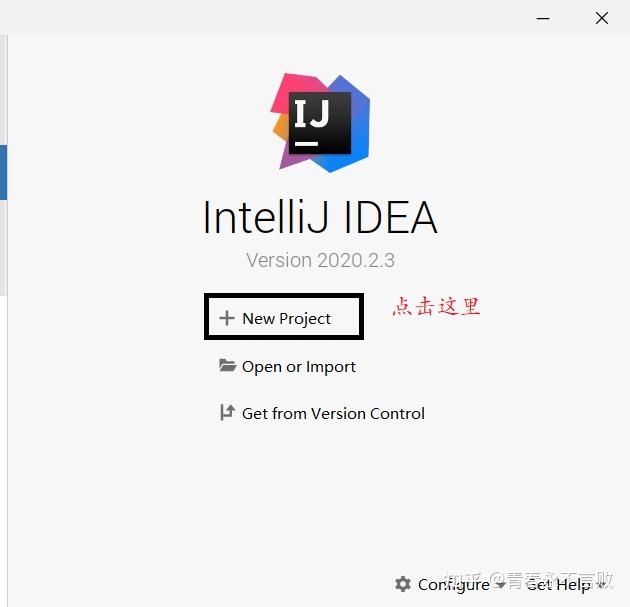The image size is (630, 607).
Task: Open the Get Help menu label
Action: coord(558,585)
